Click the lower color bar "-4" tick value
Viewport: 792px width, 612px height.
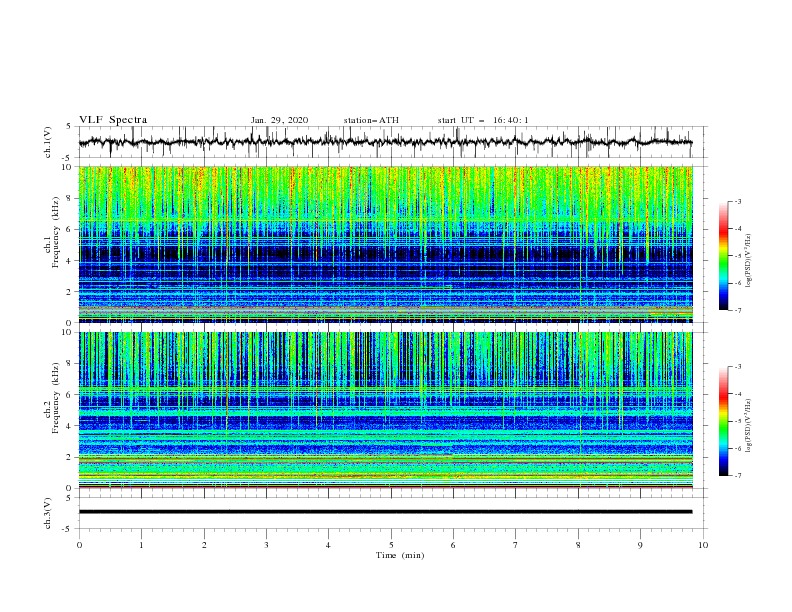click(738, 394)
